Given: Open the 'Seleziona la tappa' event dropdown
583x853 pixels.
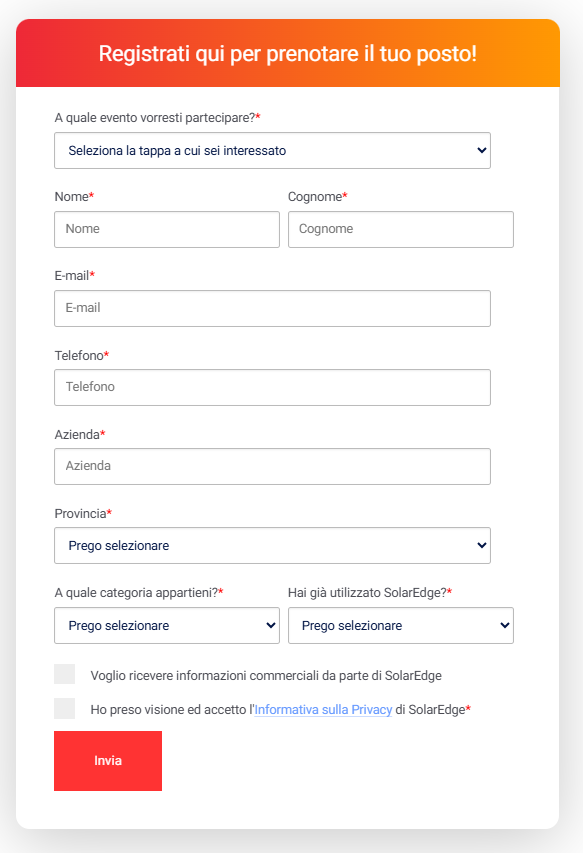Looking at the screenshot, I should pos(272,151).
